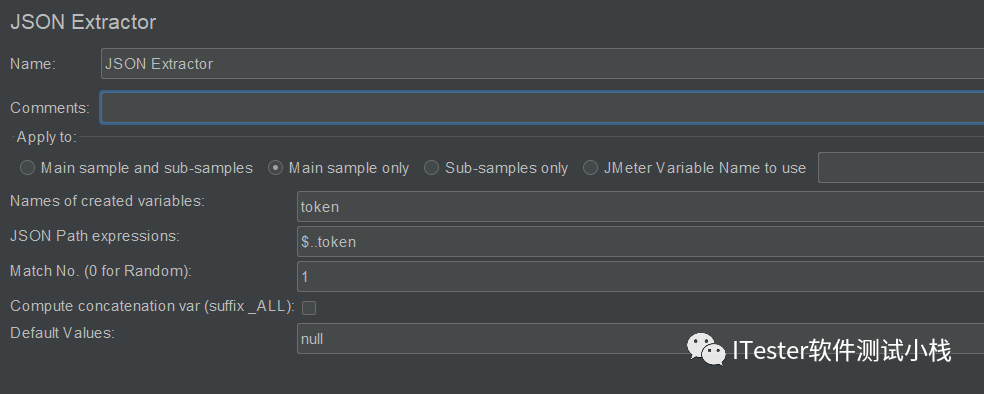Click the 'Default Values:' label
The height and width of the screenshot is (394, 984).
tap(62, 333)
